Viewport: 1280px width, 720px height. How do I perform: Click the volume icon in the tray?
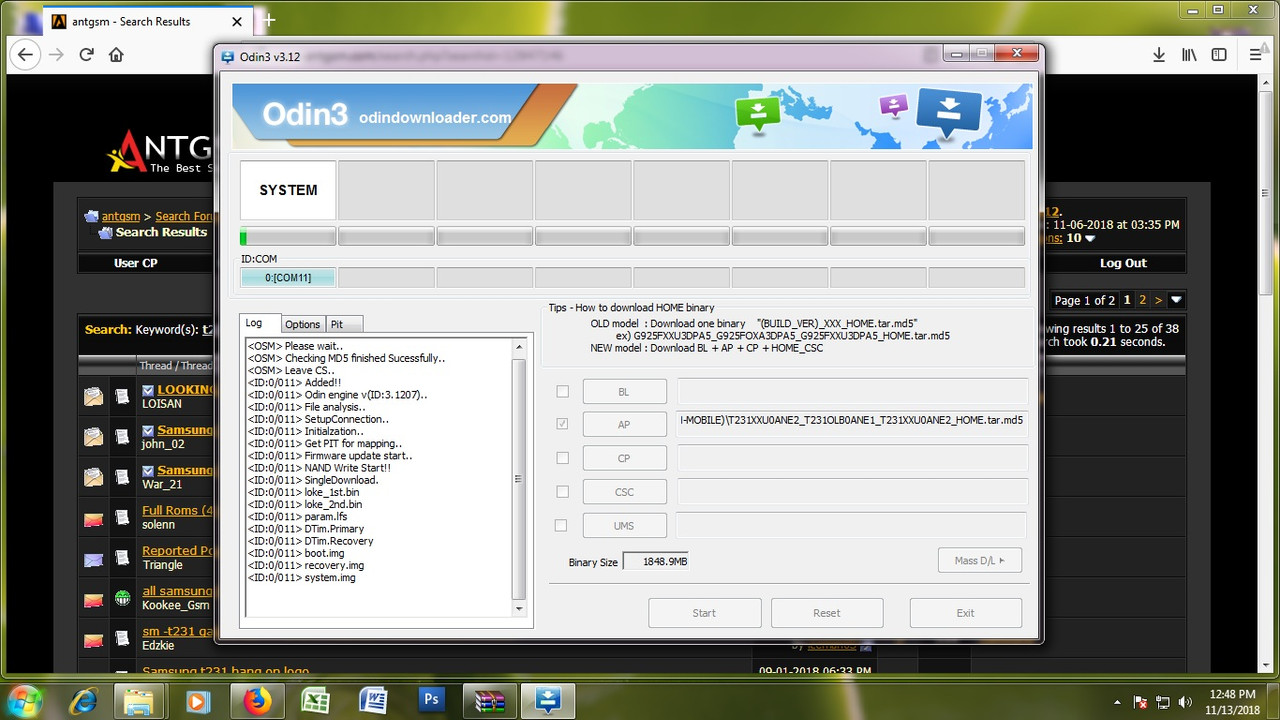[1186, 701]
